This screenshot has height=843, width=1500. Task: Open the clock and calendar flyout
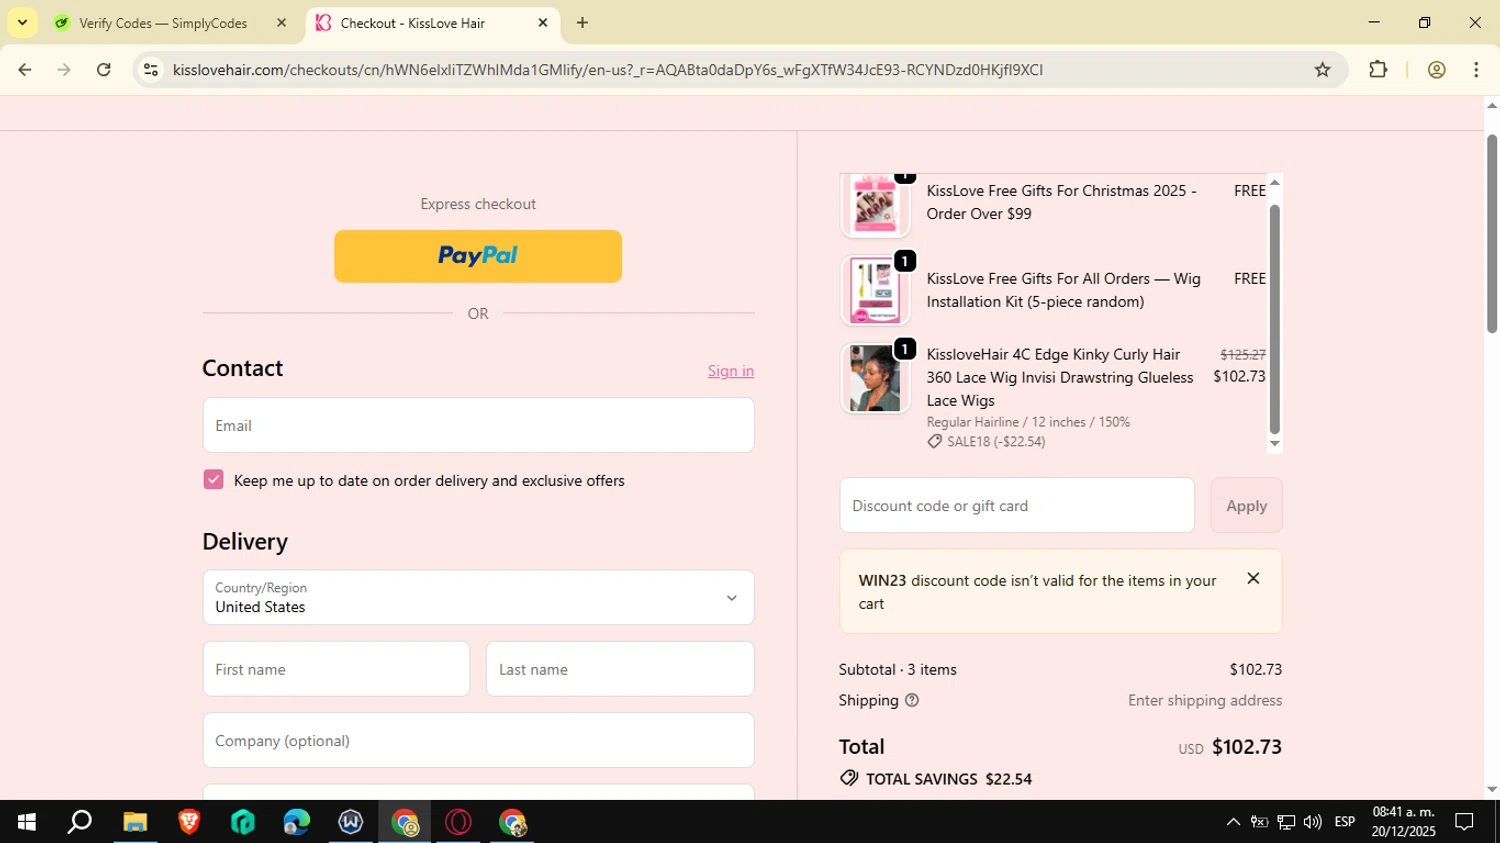1403,822
